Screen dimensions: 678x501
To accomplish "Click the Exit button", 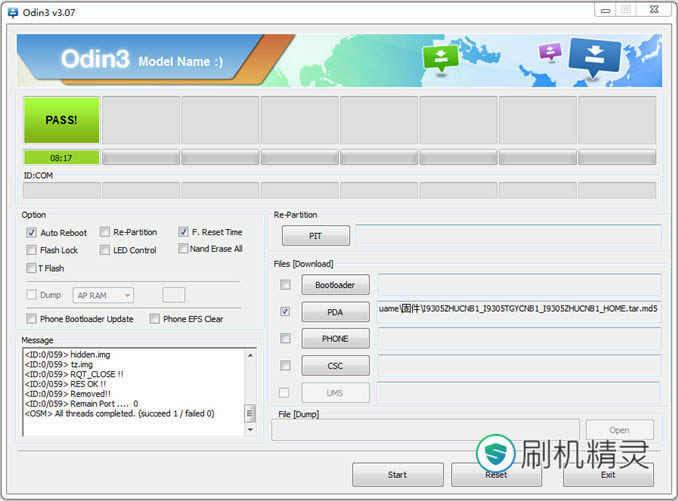I will 608,475.
